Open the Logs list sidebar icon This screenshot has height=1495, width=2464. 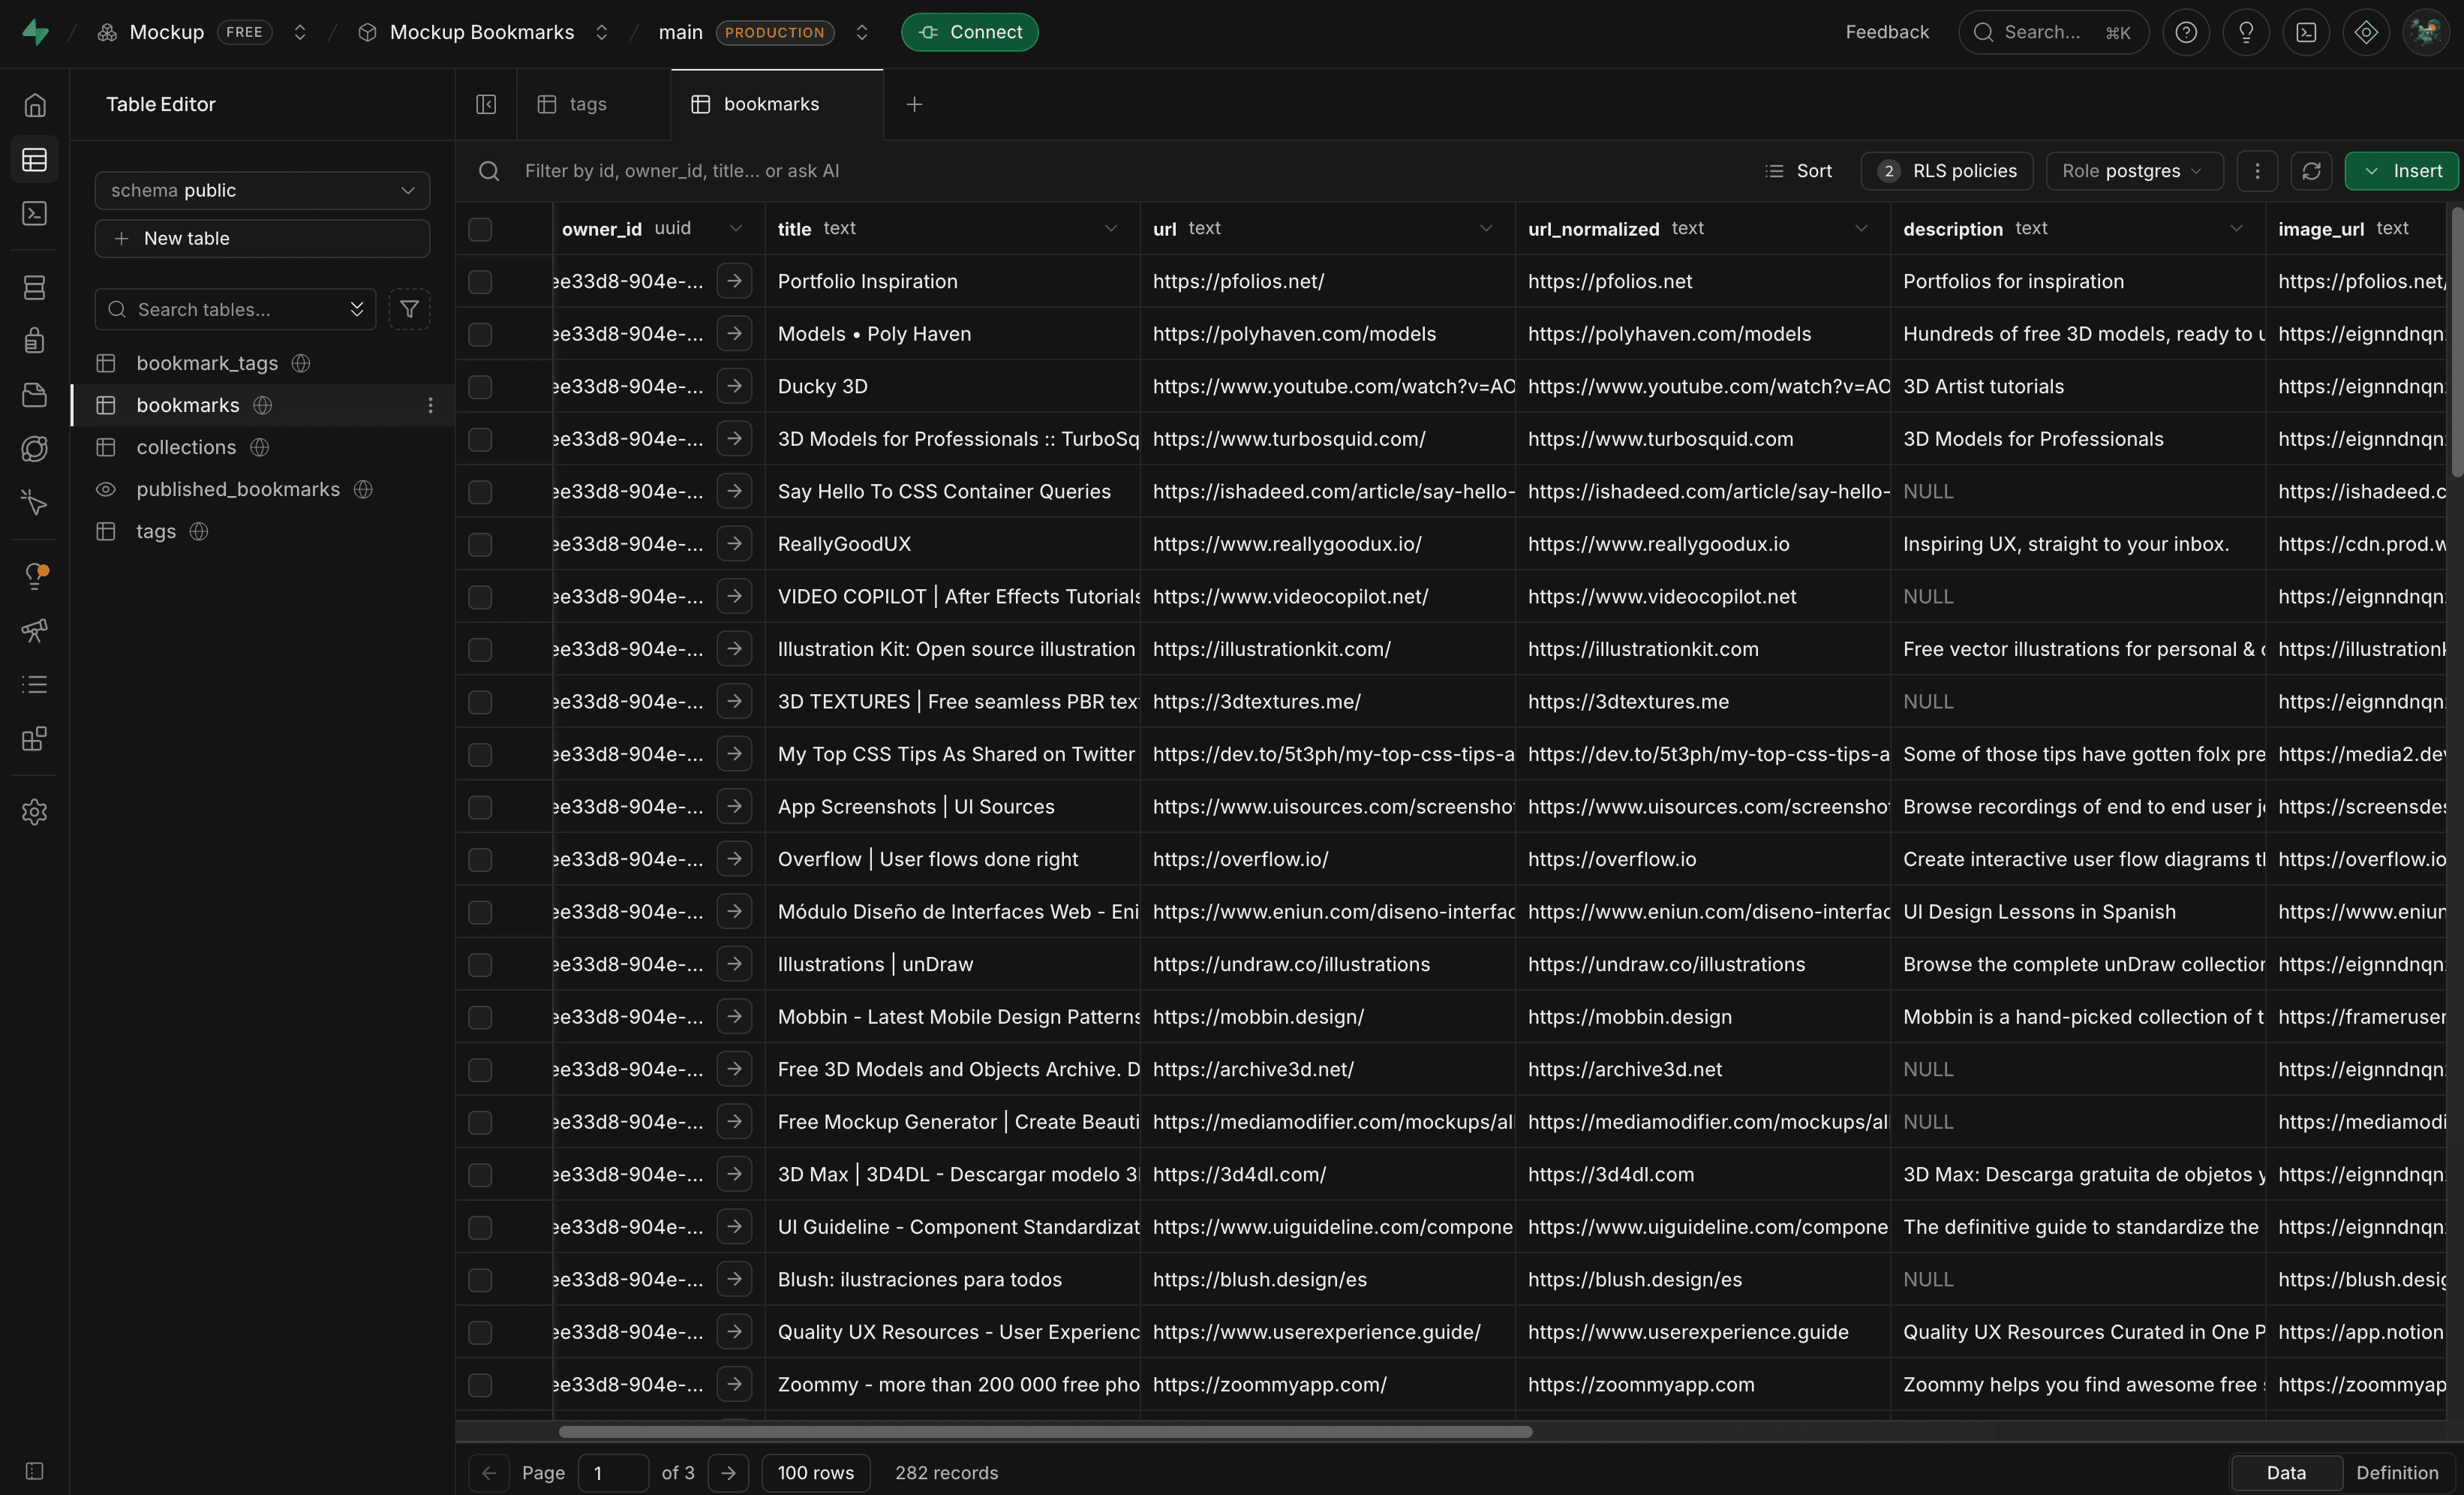point(35,684)
